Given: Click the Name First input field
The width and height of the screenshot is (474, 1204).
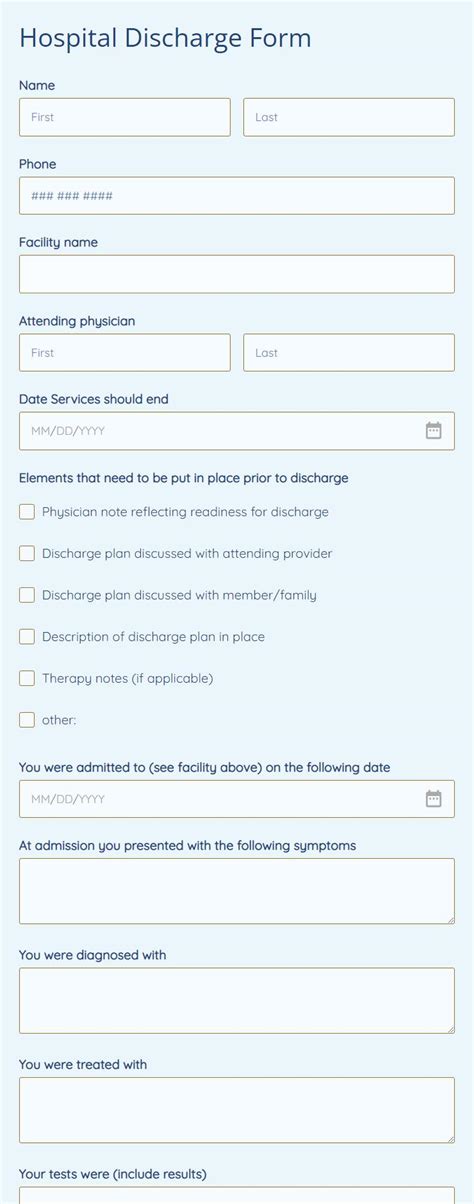Looking at the screenshot, I should (125, 117).
